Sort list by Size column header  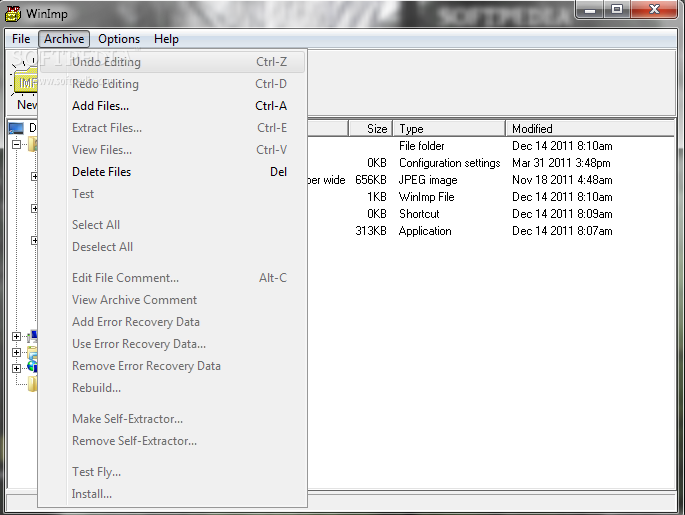[x=370, y=129]
